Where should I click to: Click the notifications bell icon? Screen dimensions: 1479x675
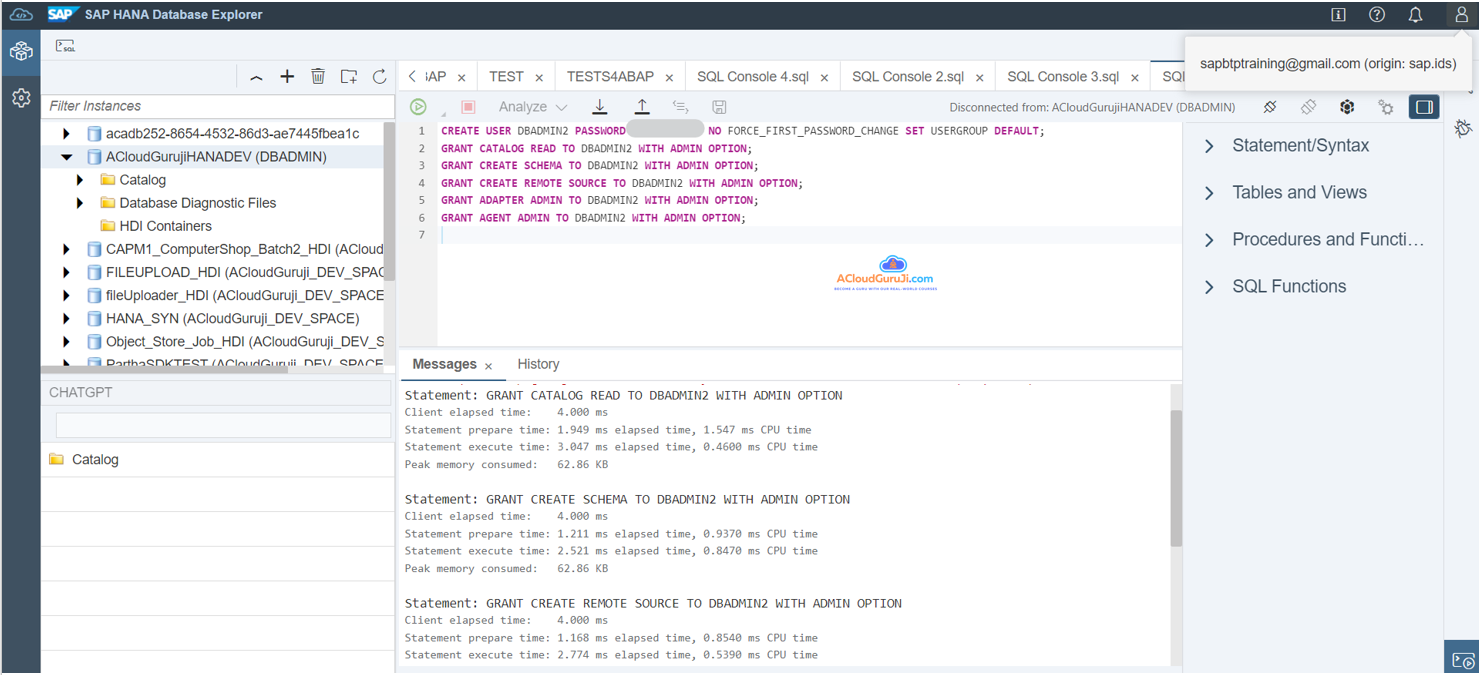(x=1415, y=15)
